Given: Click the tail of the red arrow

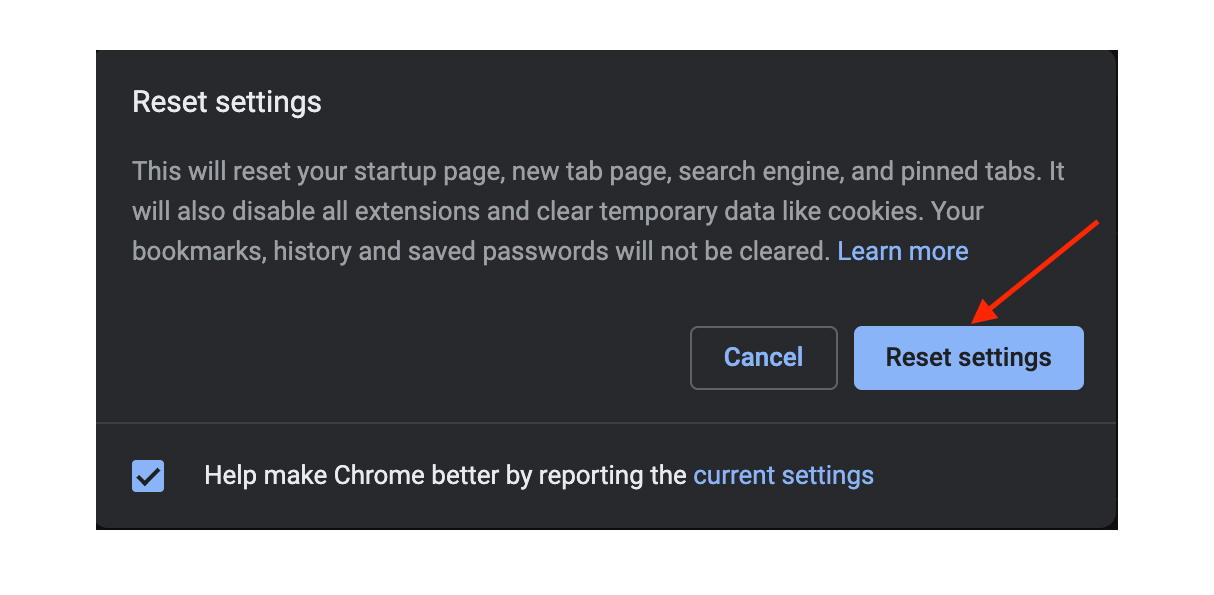Looking at the screenshot, I should (x=1097, y=222).
